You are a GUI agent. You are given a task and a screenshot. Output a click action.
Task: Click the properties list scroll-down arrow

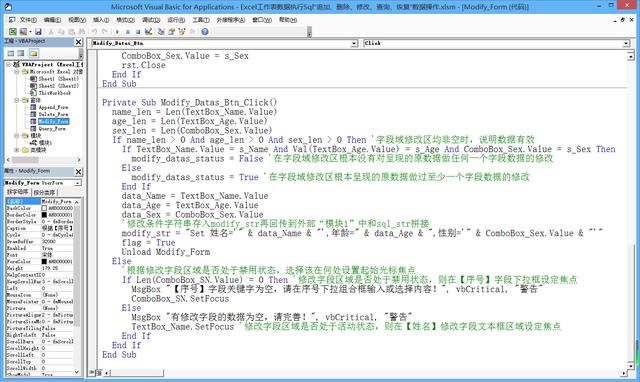point(77,372)
